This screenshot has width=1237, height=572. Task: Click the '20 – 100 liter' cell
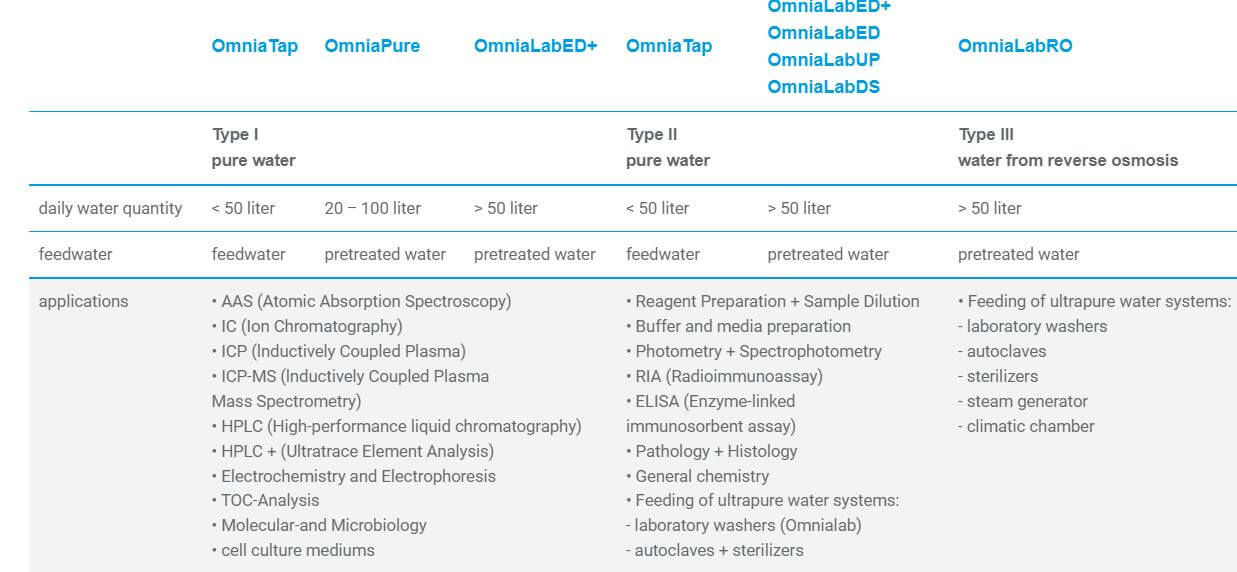pyautogui.click(x=372, y=208)
